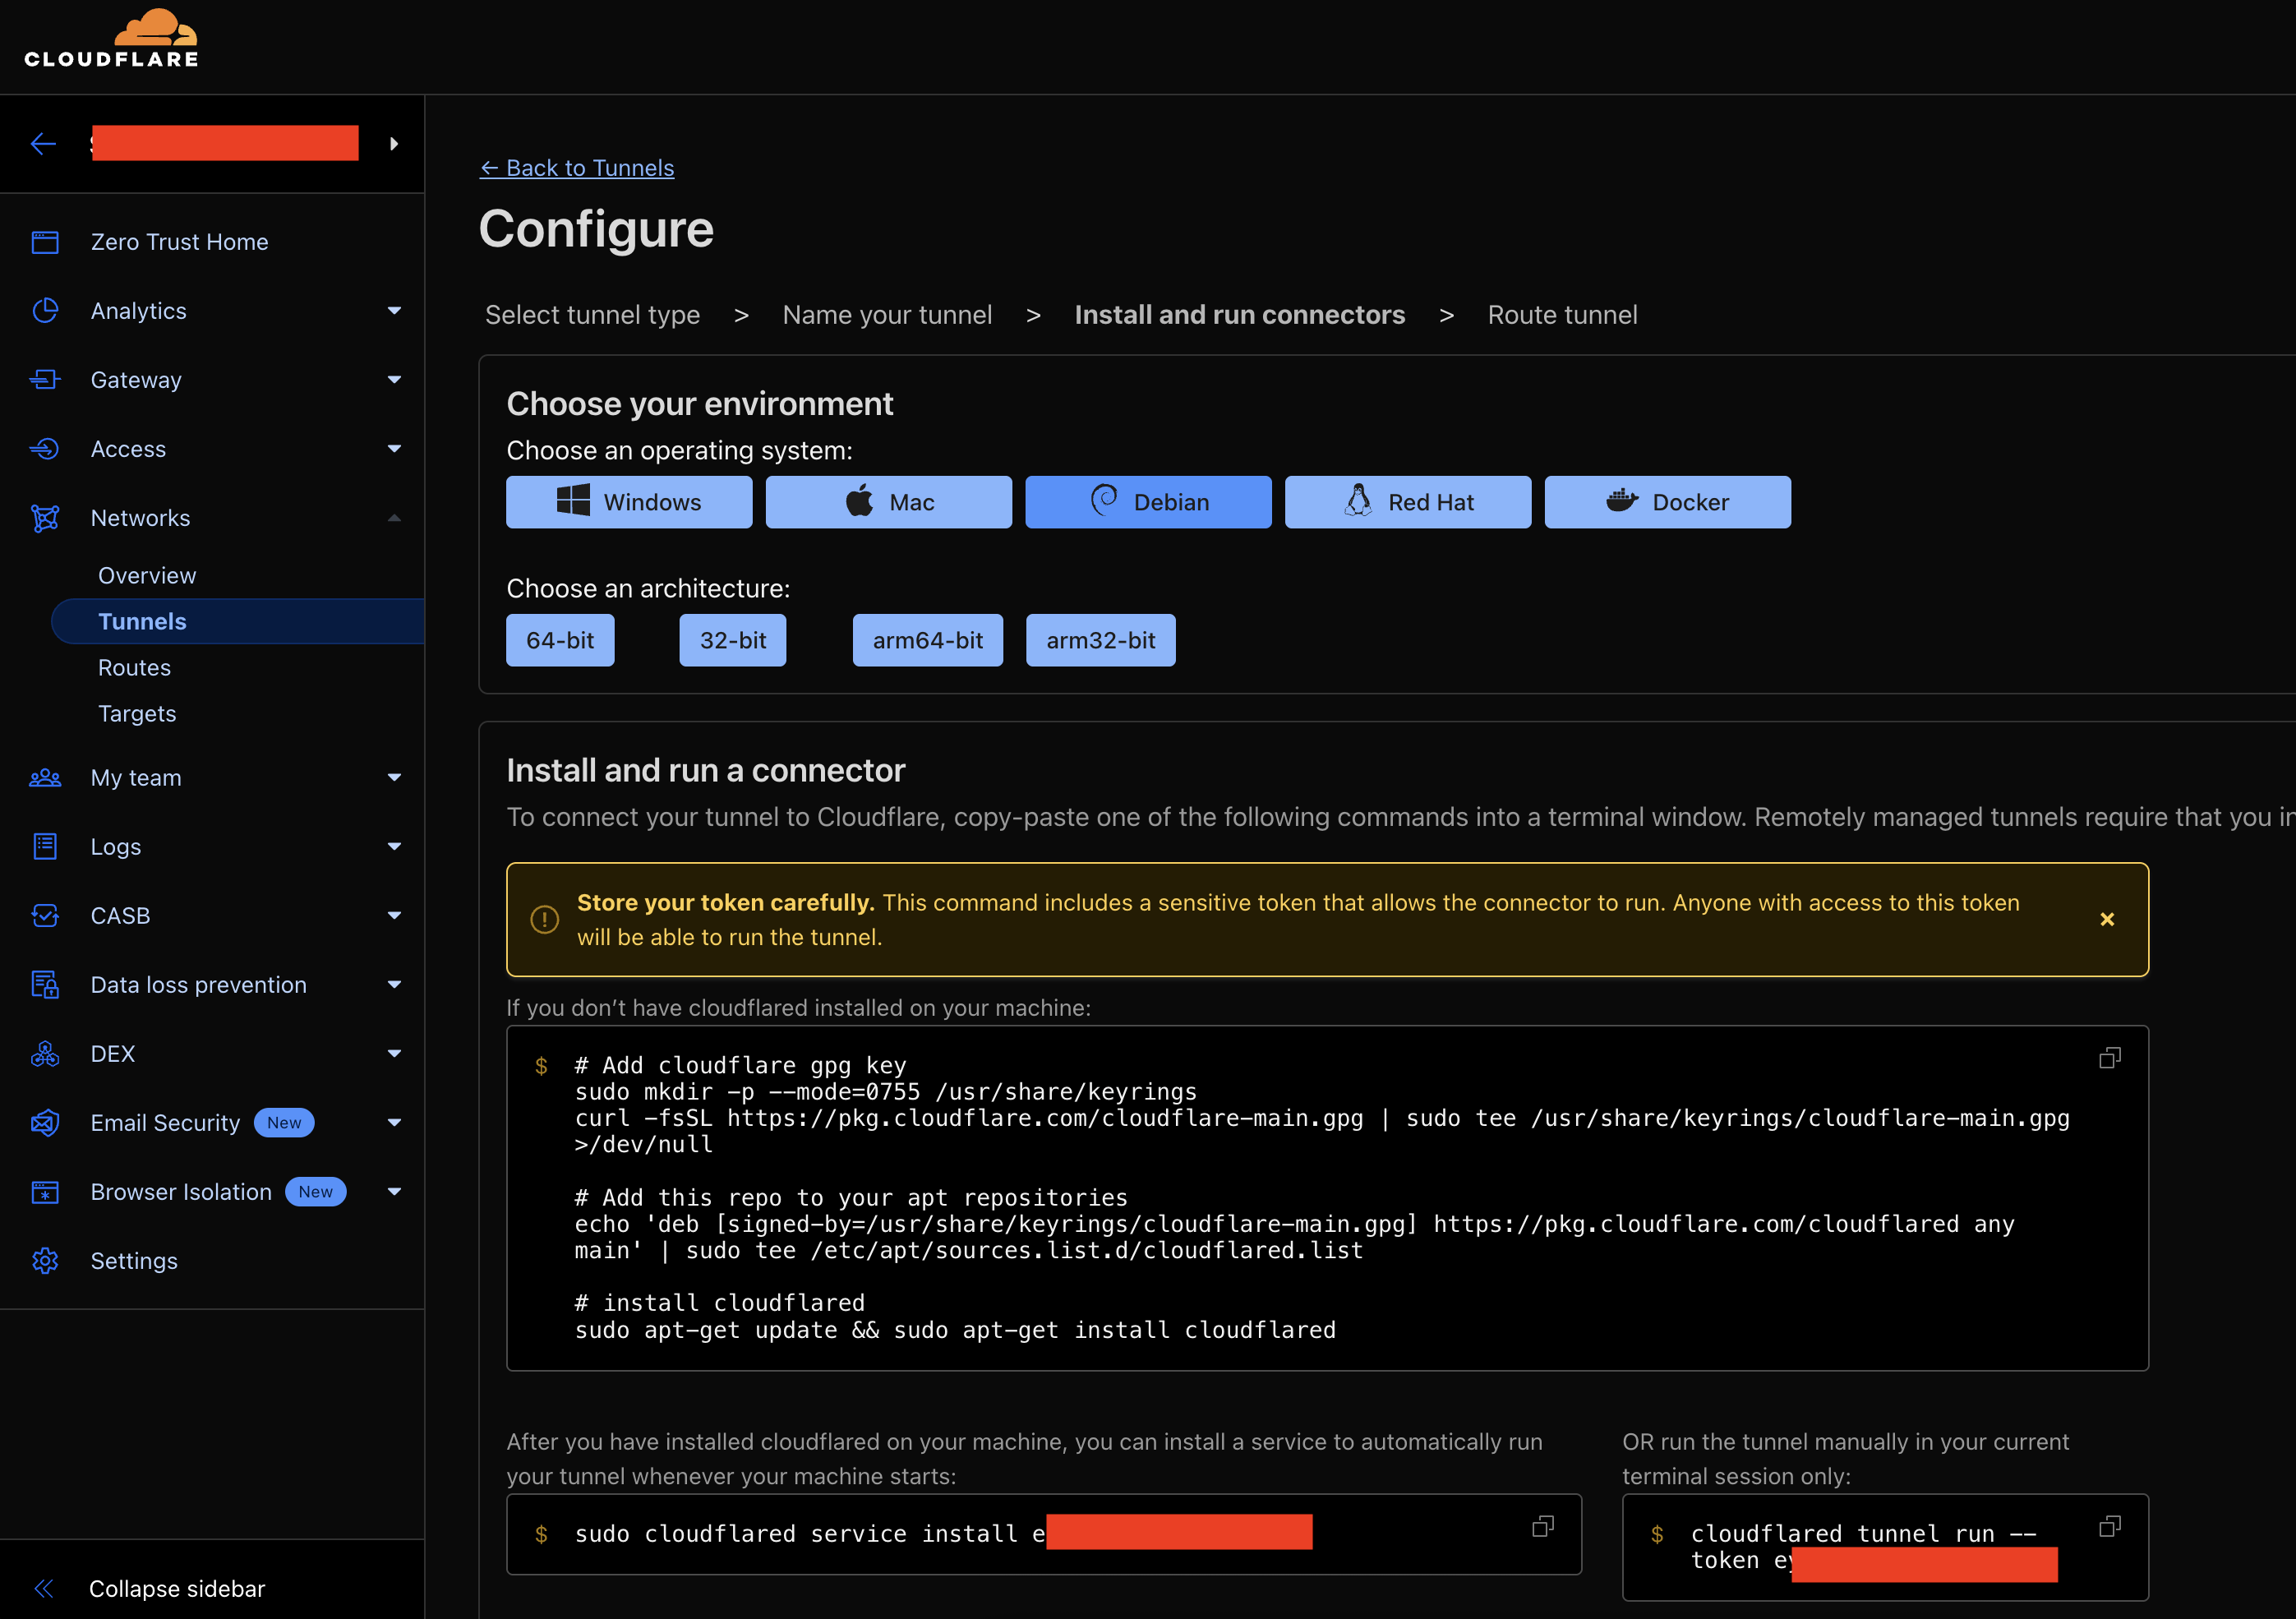
Task: Collapse the Networks section arrow
Action: click(x=394, y=518)
